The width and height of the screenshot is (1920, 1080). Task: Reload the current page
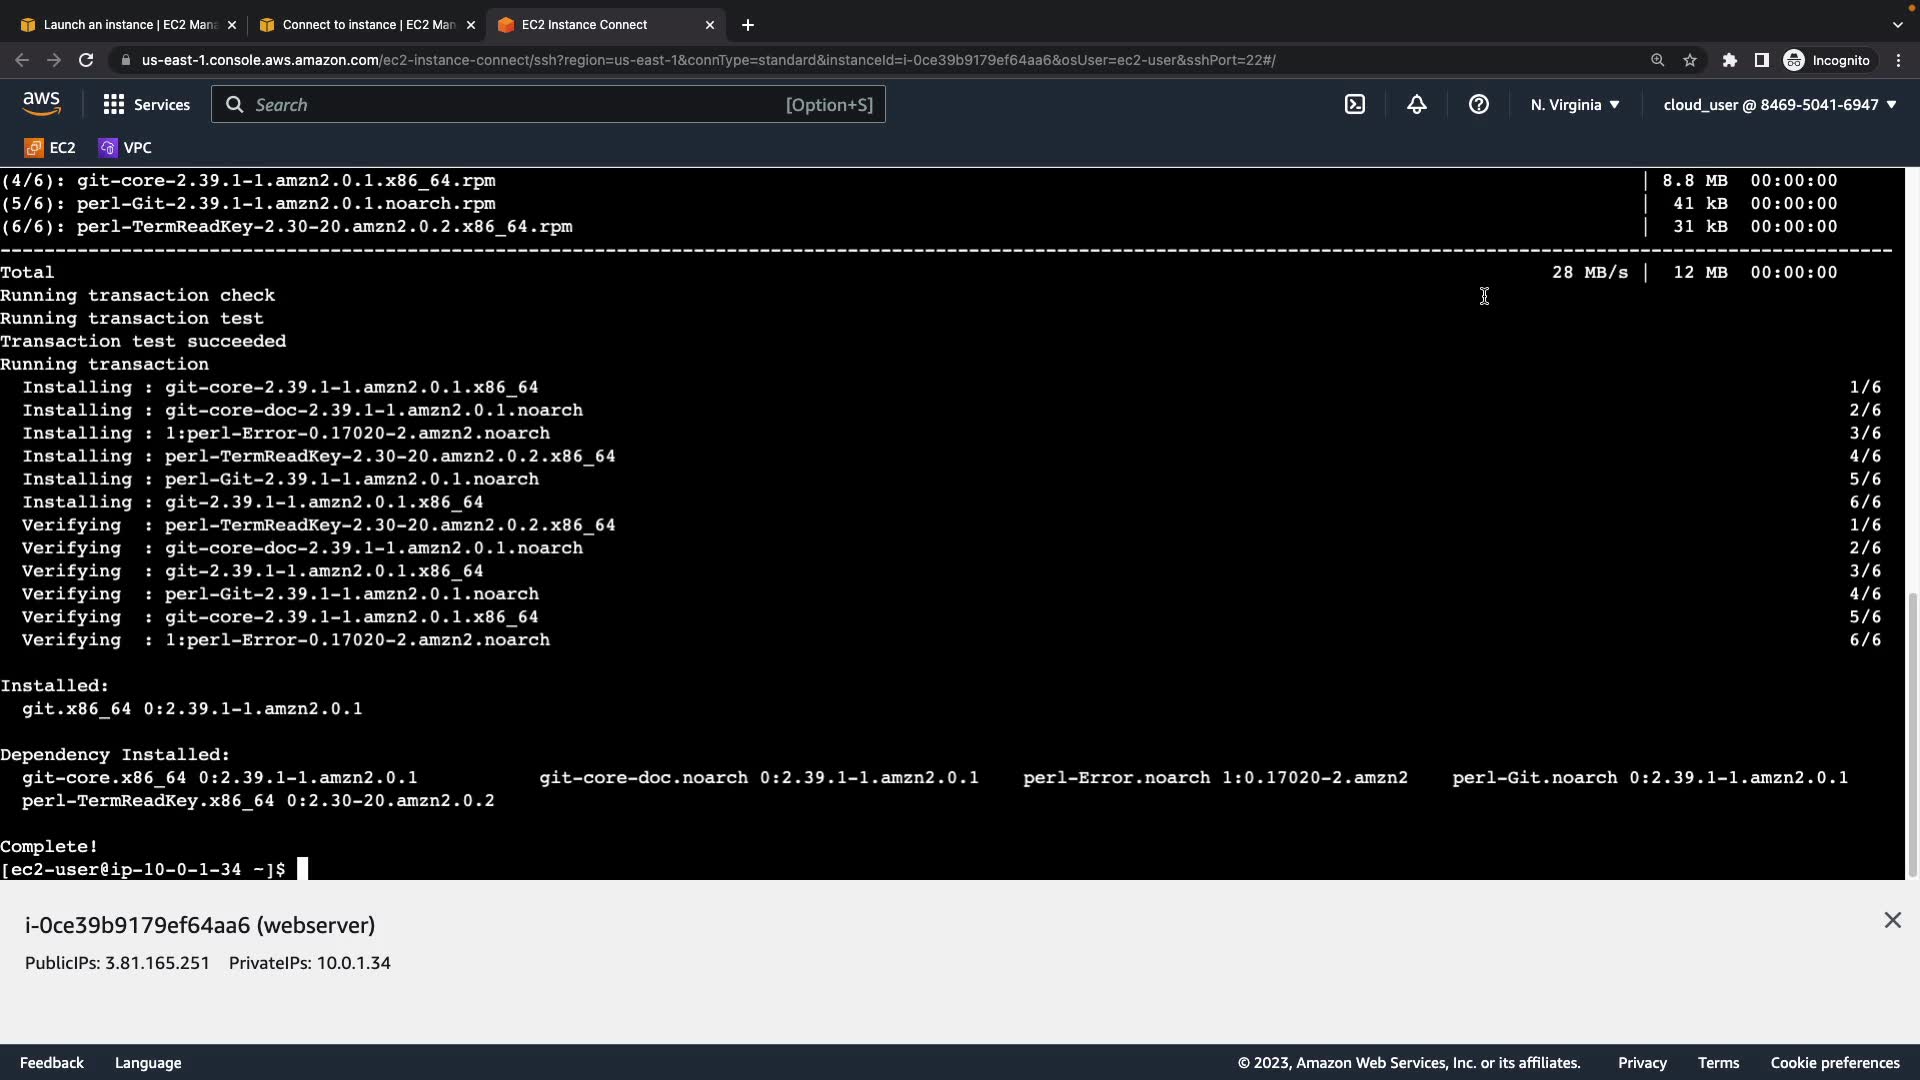point(86,60)
